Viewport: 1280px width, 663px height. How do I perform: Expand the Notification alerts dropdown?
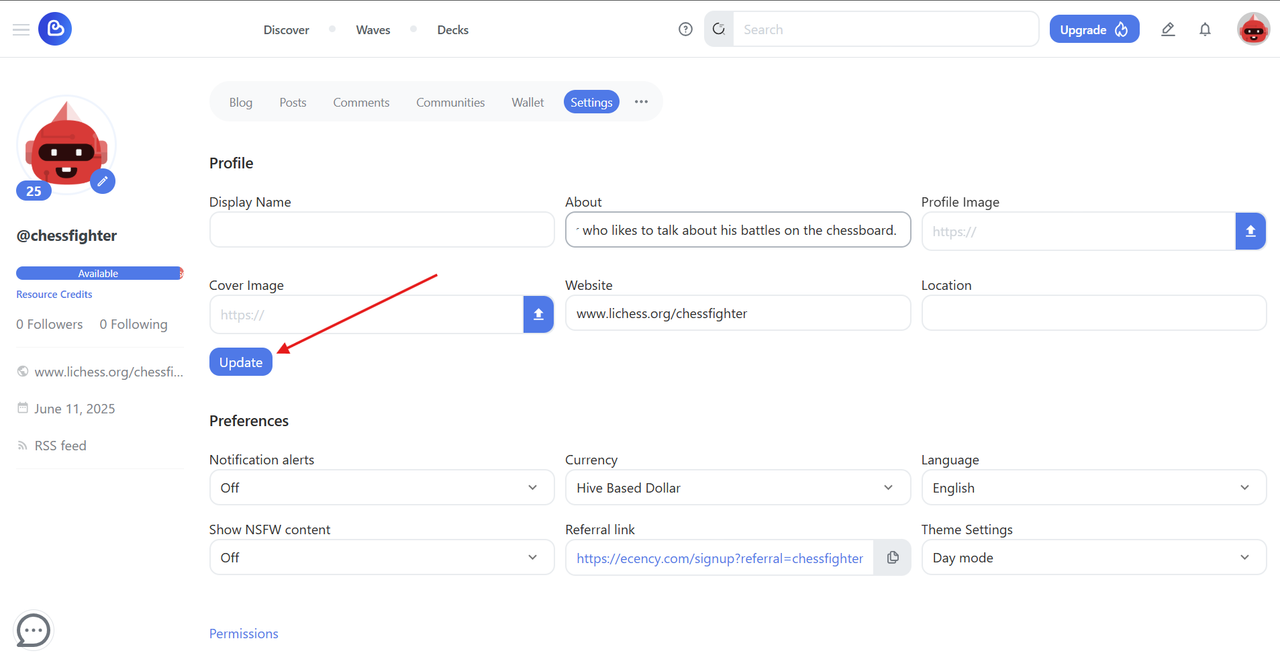click(x=382, y=487)
